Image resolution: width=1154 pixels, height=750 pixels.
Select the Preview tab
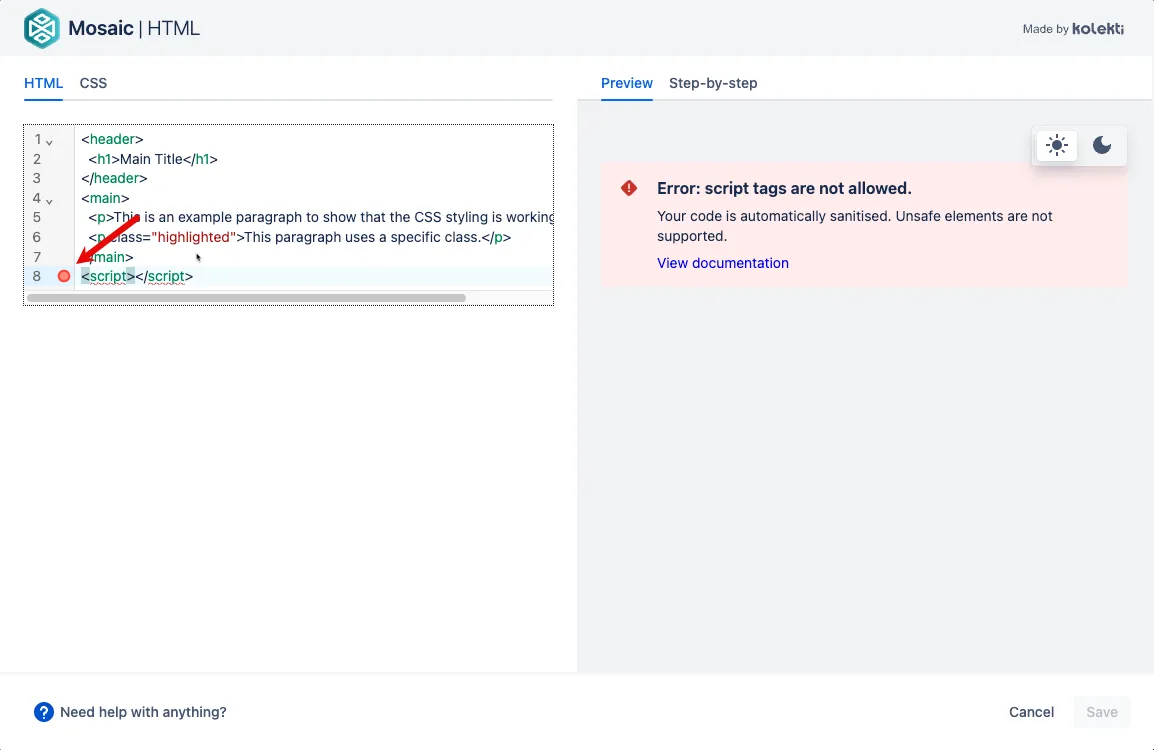(626, 83)
